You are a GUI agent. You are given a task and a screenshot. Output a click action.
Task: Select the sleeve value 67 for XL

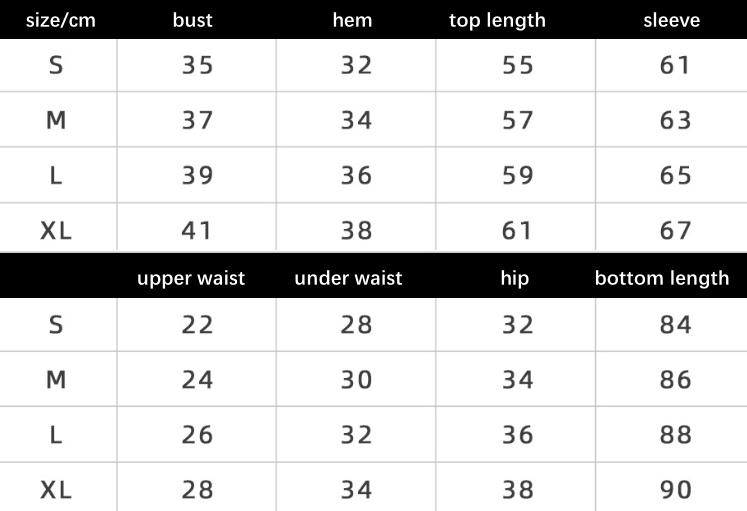[676, 230]
